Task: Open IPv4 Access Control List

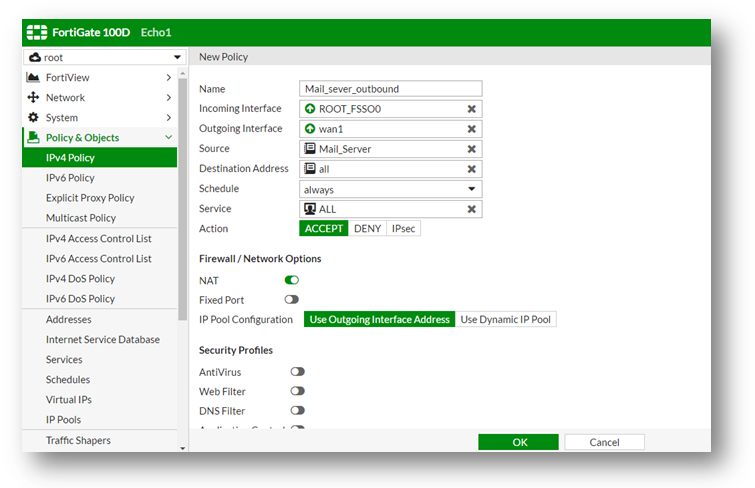Action: point(100,238)
